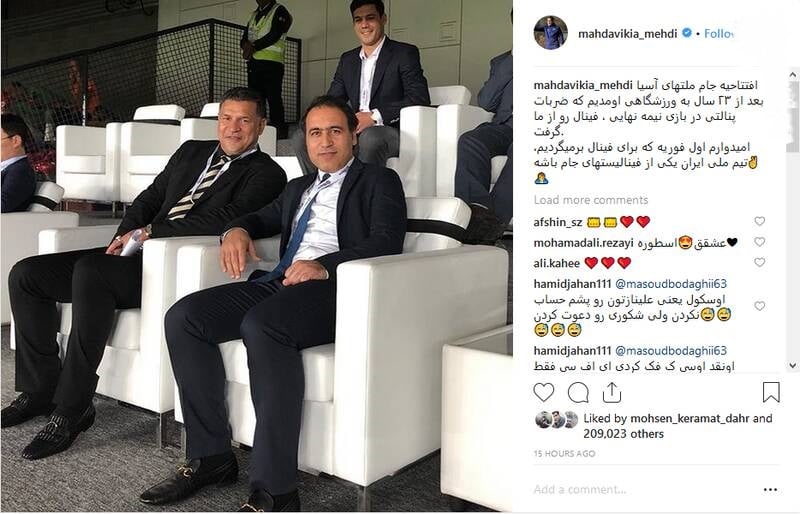Like the post with heart icon

pos(544,393)
